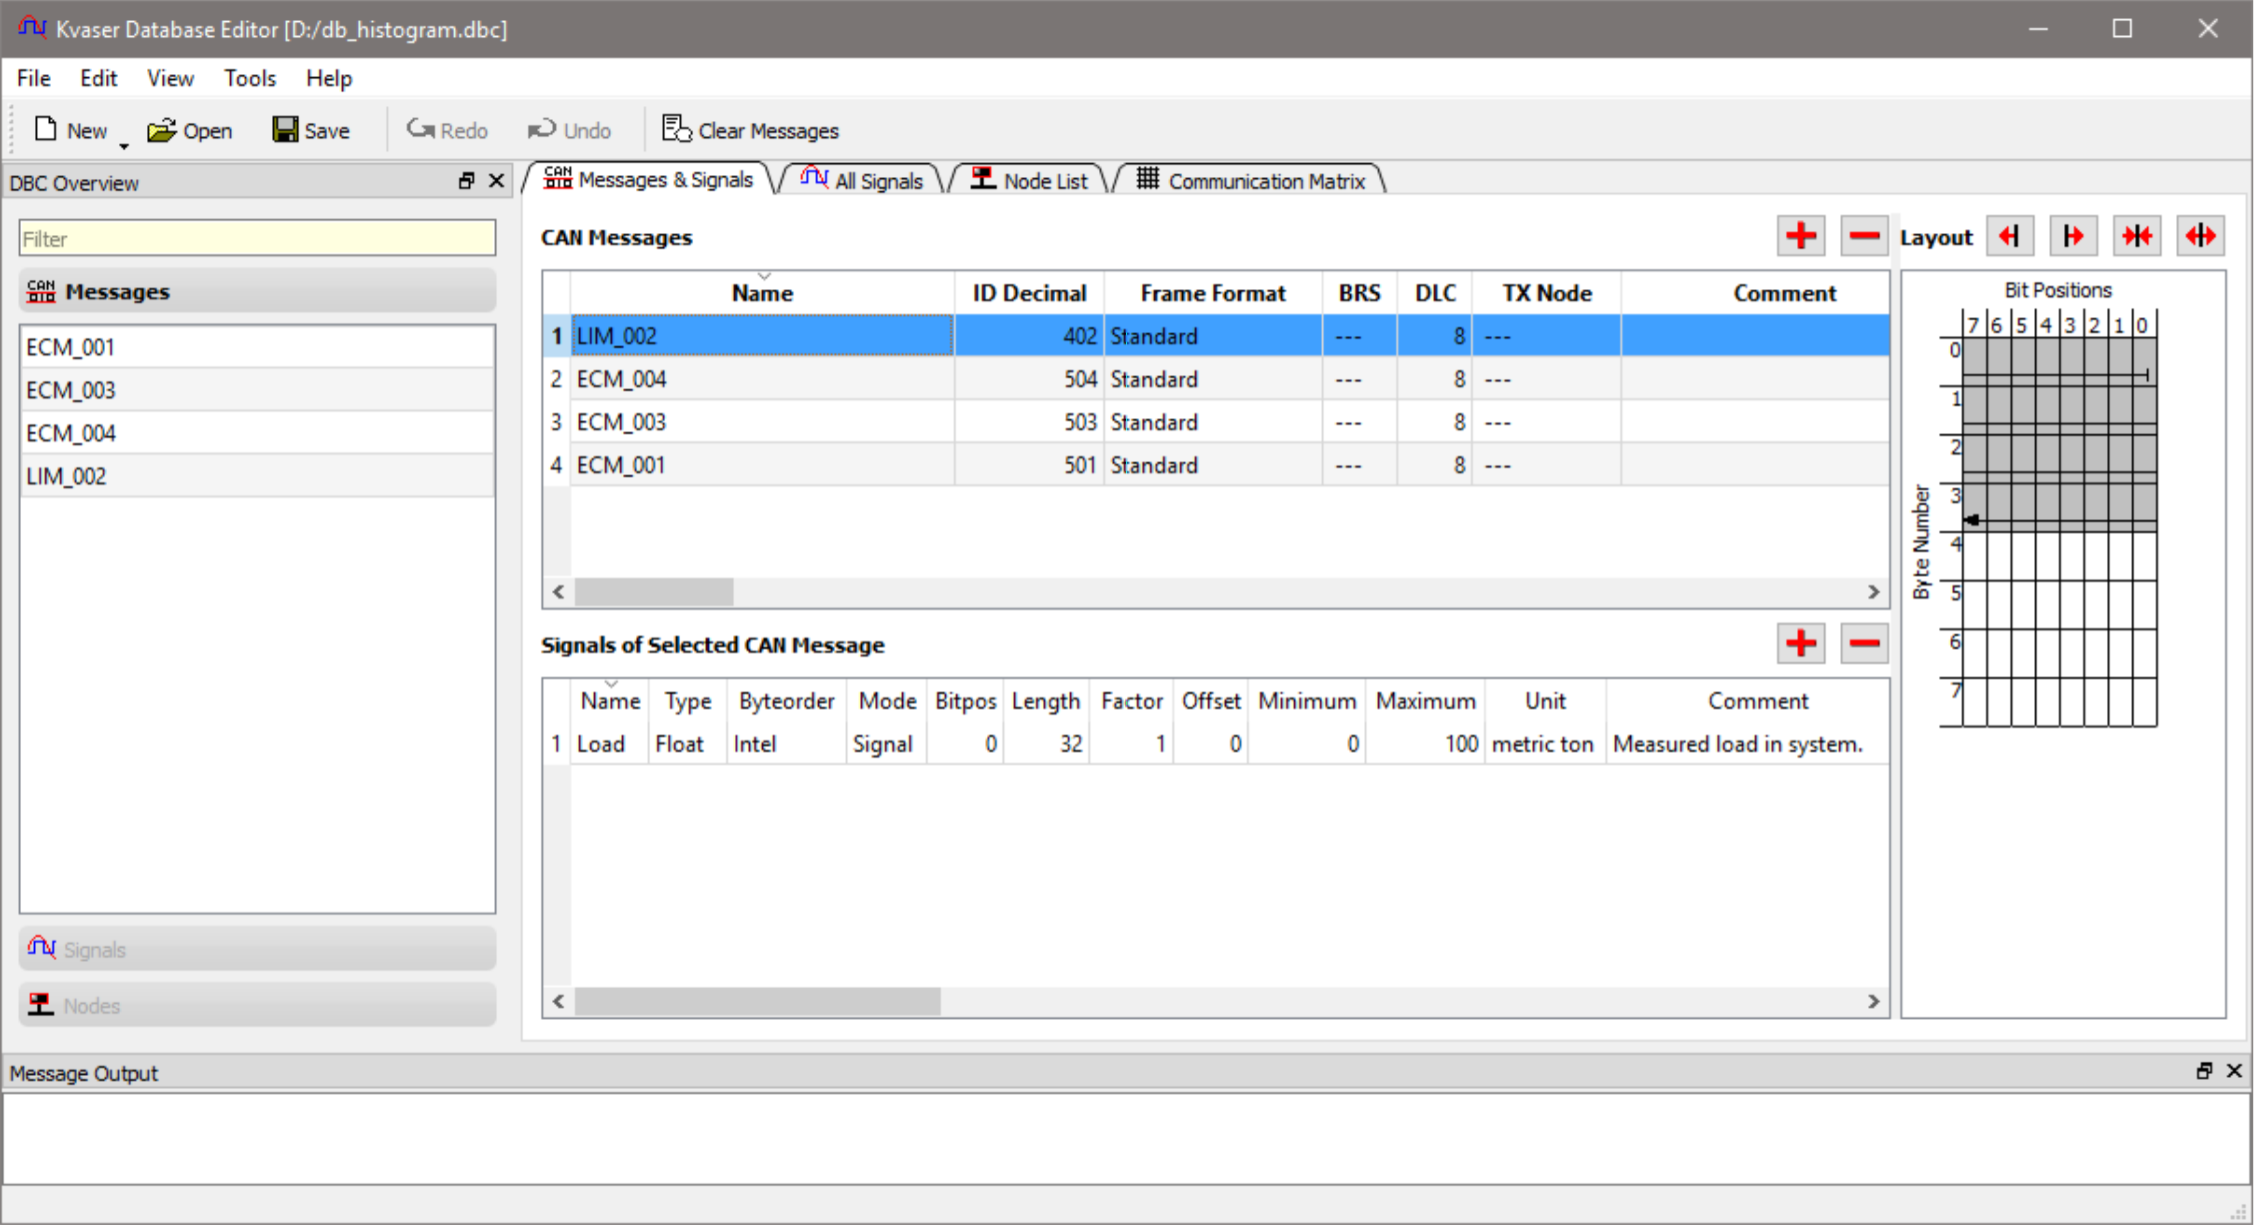Click the Remove Signal icon
2254x1225 pixels.
point(1865,644)
